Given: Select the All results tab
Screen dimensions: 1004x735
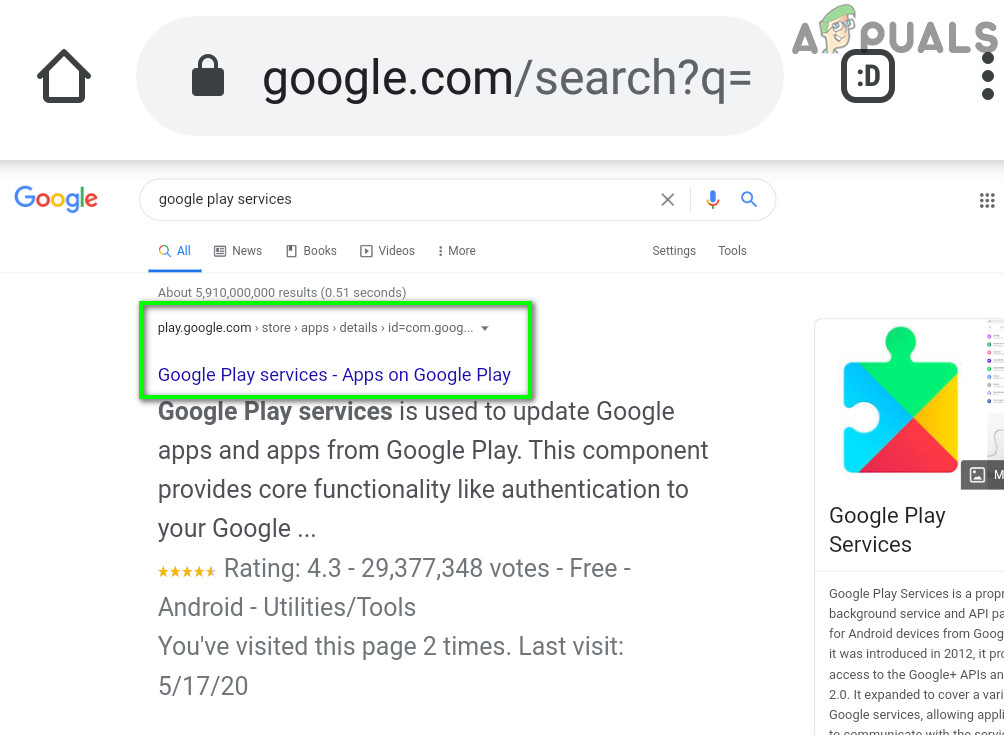Looking at the screenshot, I should 175,251.
